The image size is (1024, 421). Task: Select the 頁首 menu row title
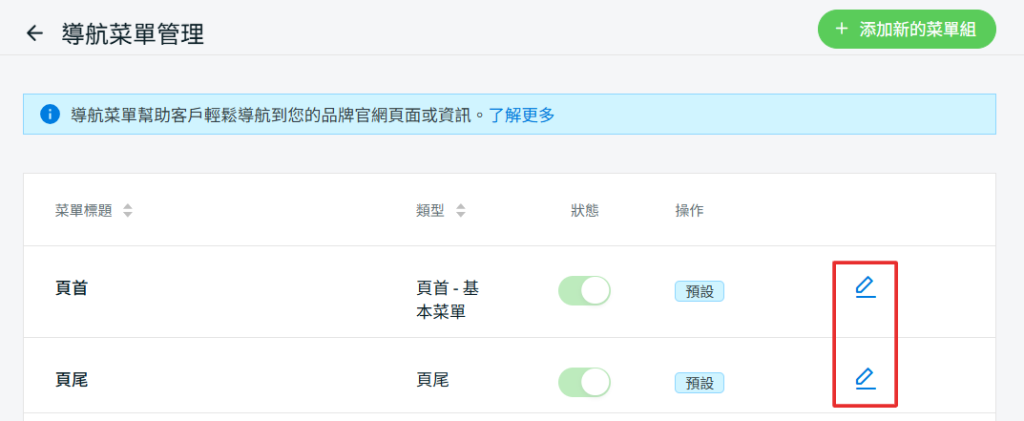[x=72, y=288]
